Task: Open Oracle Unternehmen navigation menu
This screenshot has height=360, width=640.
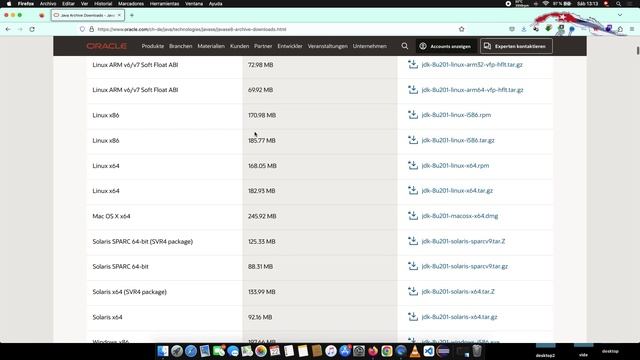Action: (x=369, y=46)
